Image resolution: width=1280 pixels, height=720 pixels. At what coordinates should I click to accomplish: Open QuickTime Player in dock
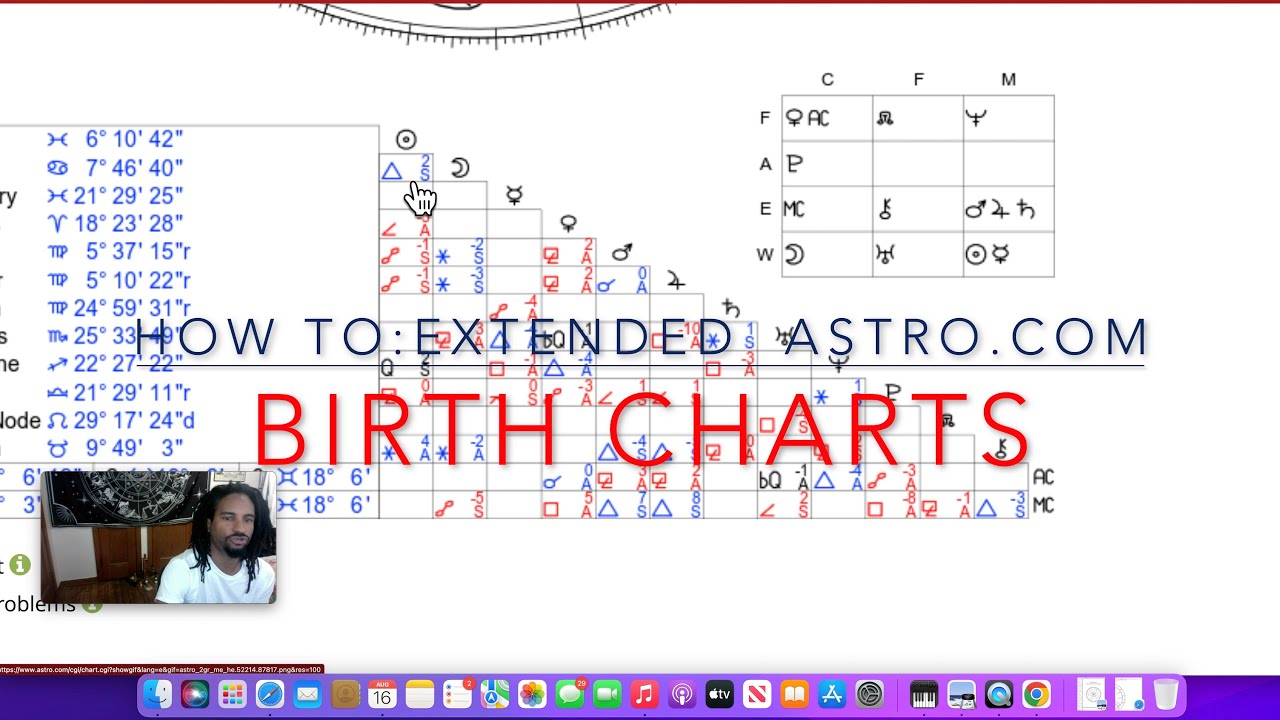pyautogui.click(x=999, y=694)
